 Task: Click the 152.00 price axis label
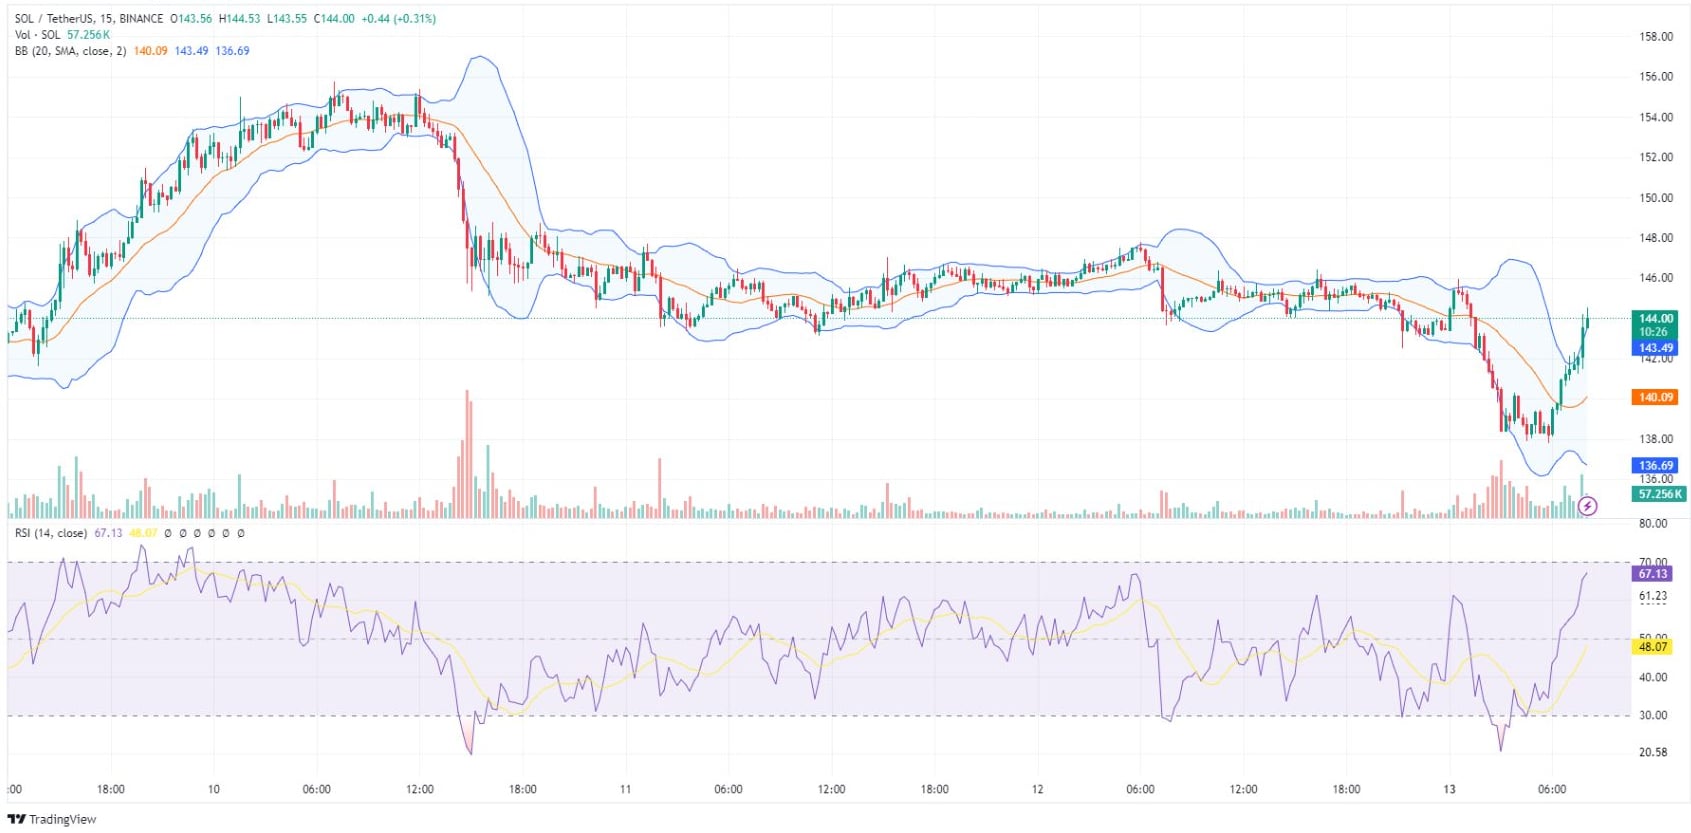(1656, 157)
